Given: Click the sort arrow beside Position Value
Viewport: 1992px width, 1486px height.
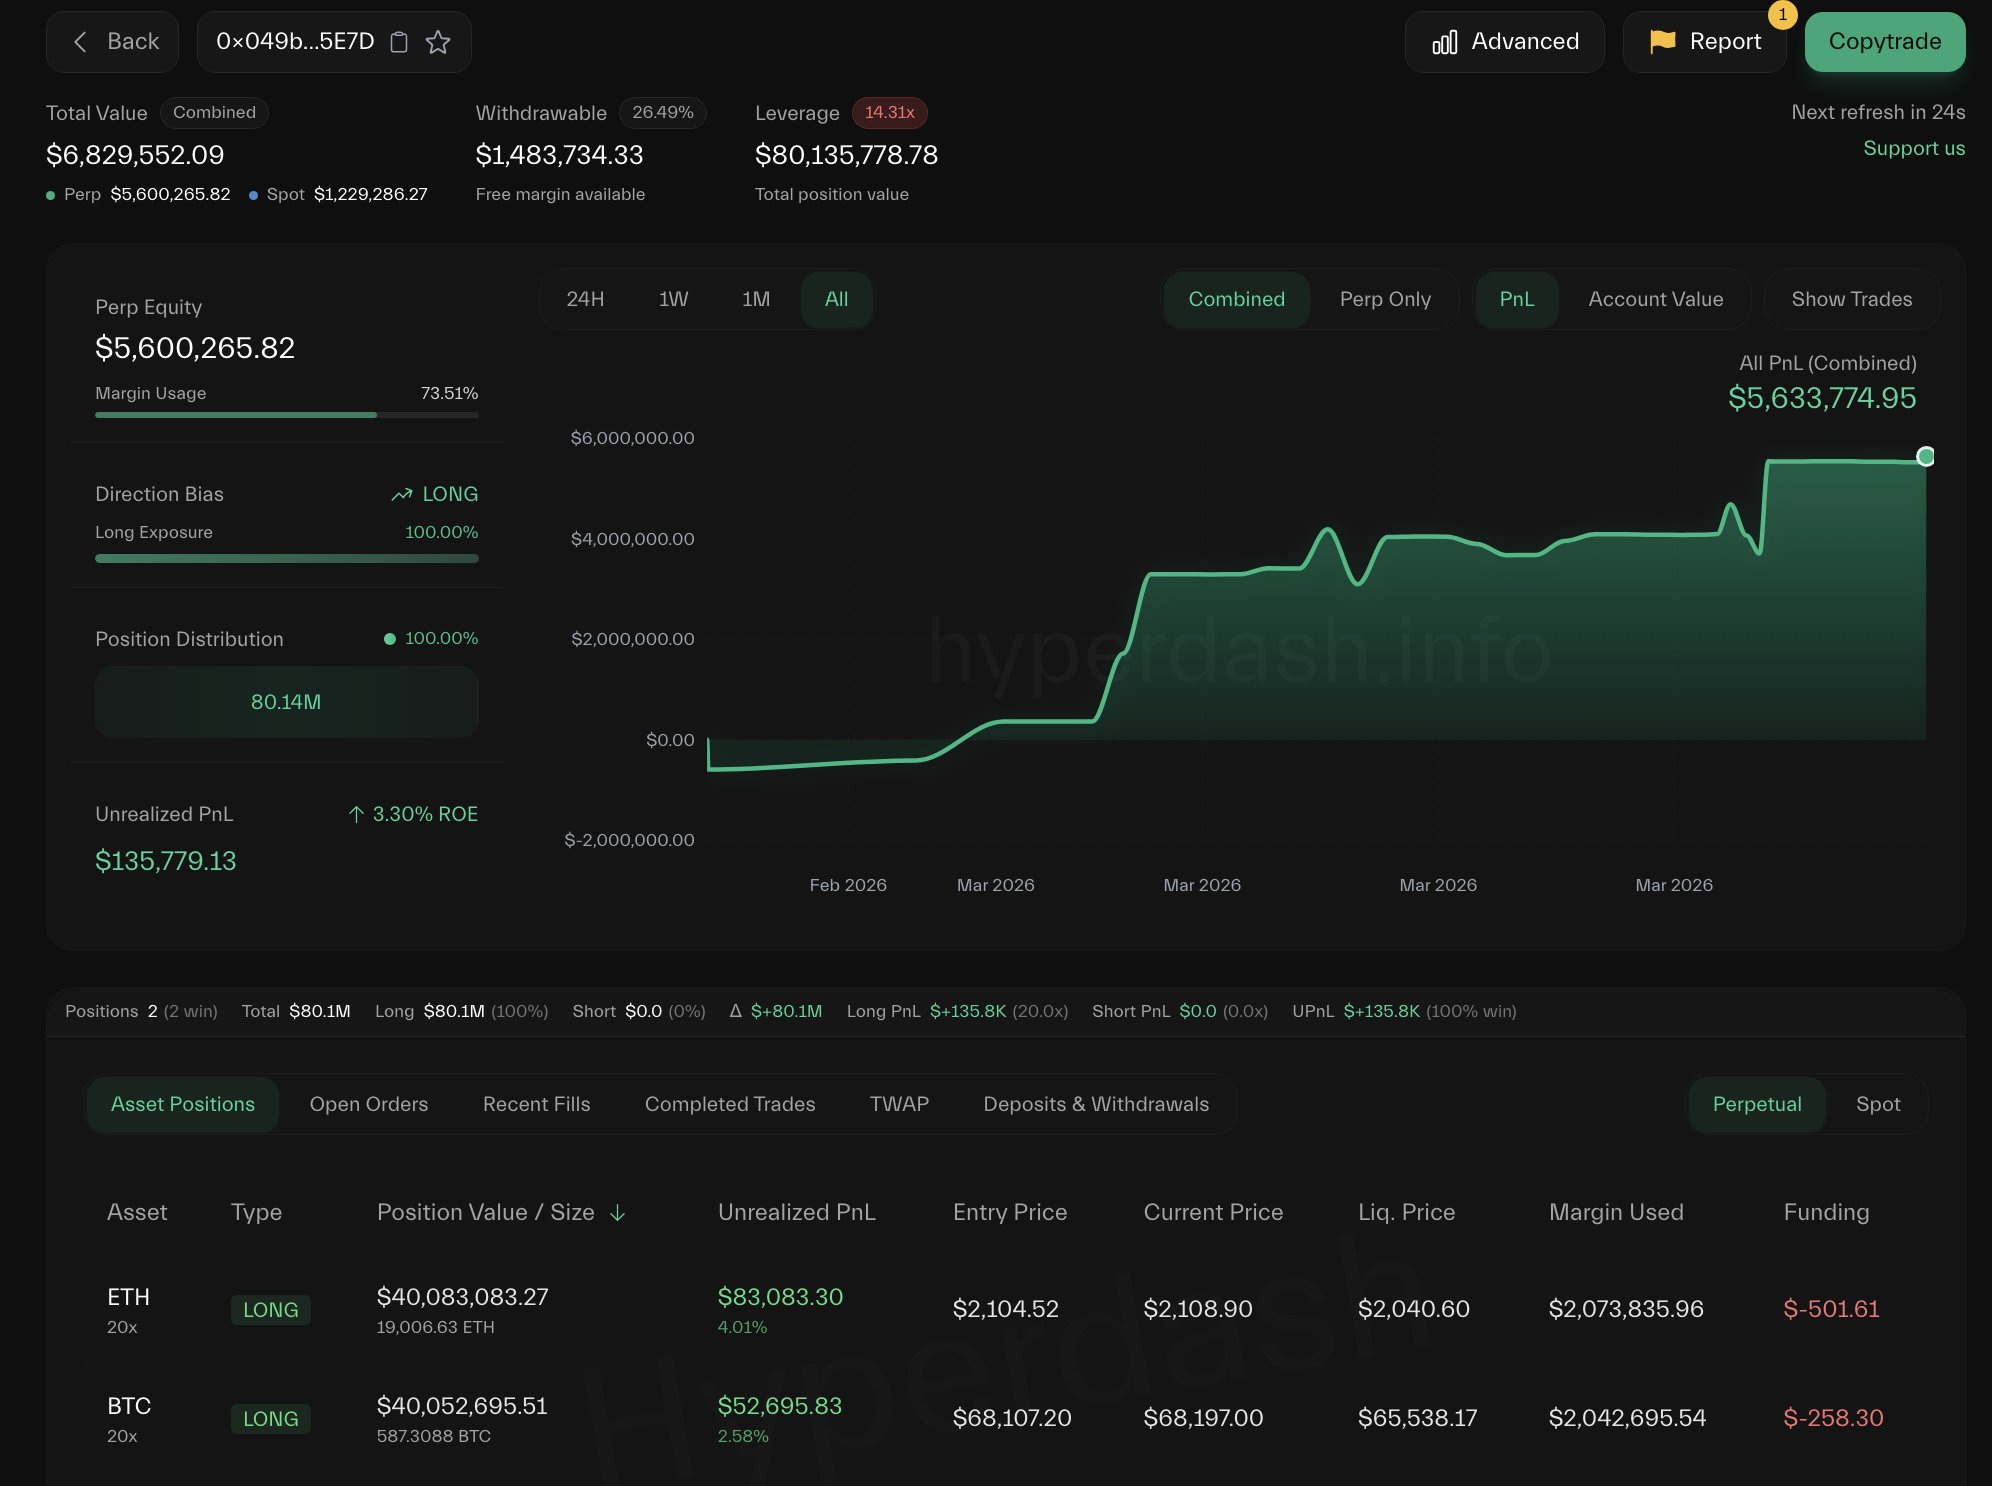Looking at the screenshot, I should pos(618,1213).
